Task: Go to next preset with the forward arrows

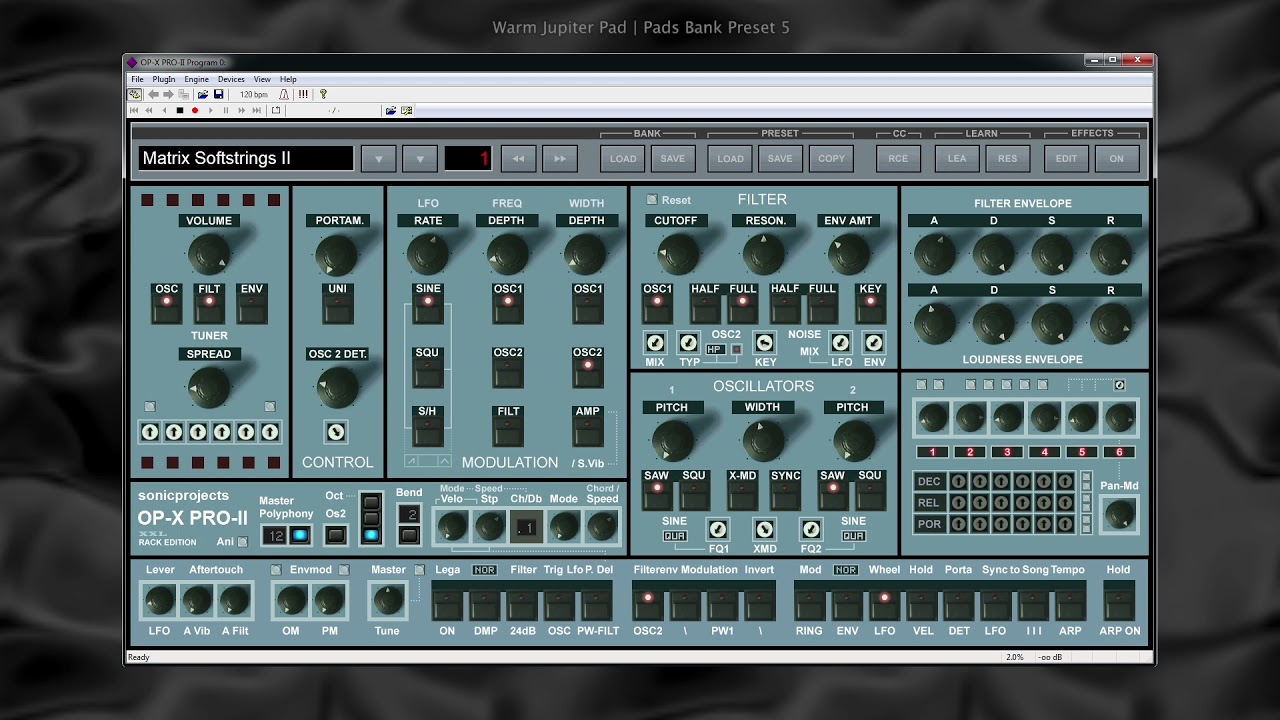Action: pyautogui.click(x=560, y=158)
